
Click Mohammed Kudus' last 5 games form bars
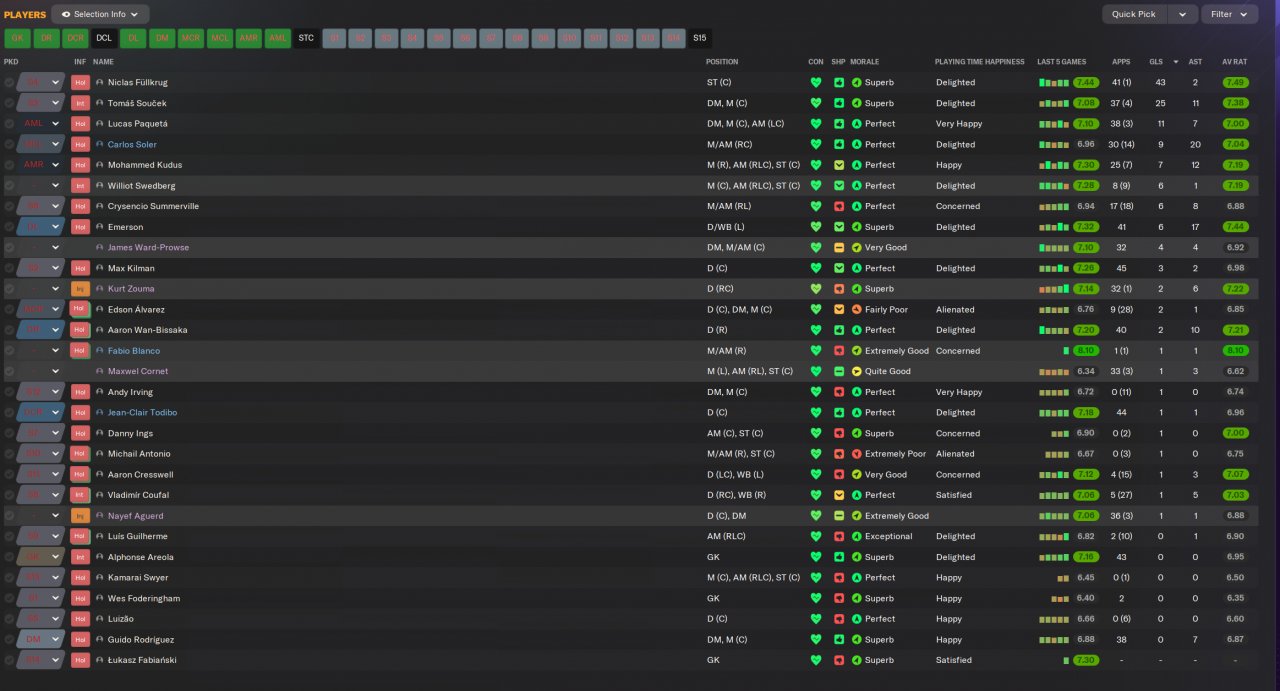point(1054,165)
